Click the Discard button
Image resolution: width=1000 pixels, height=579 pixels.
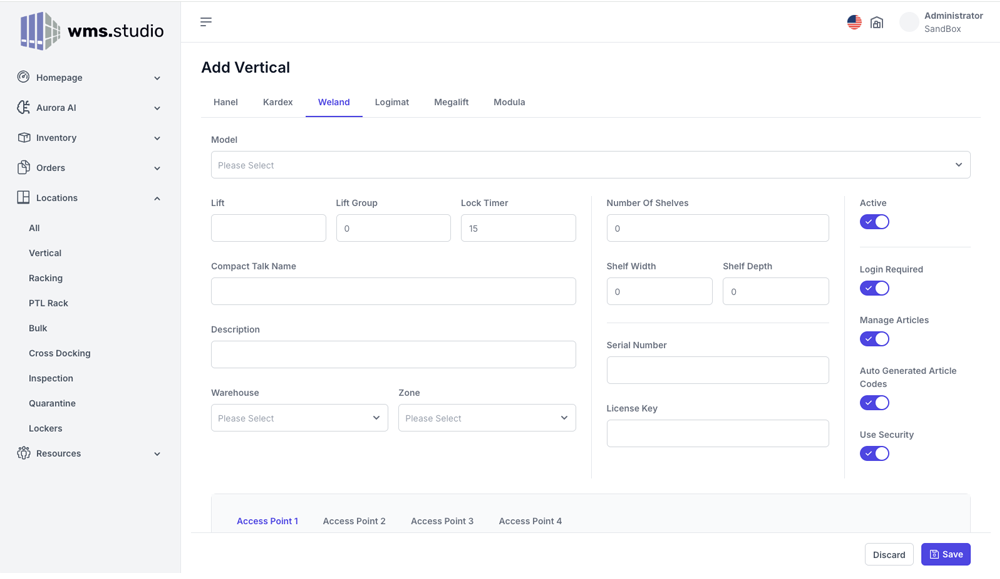coord(888,554)
